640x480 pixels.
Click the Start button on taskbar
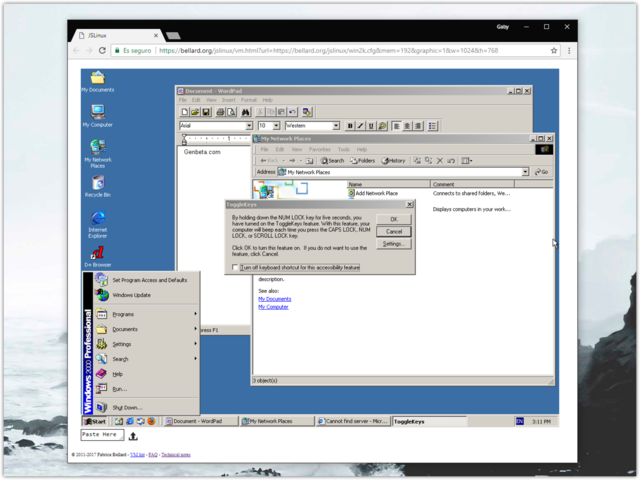(x=95, y=422)
